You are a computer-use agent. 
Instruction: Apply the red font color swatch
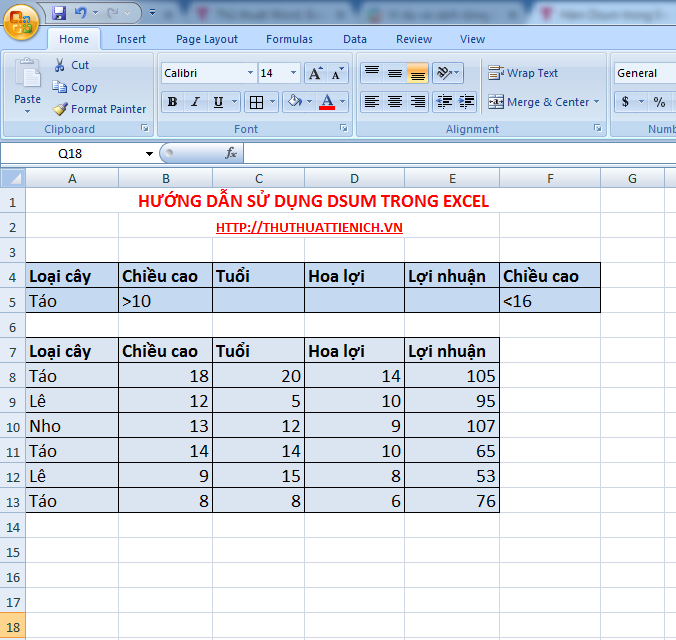327,102
